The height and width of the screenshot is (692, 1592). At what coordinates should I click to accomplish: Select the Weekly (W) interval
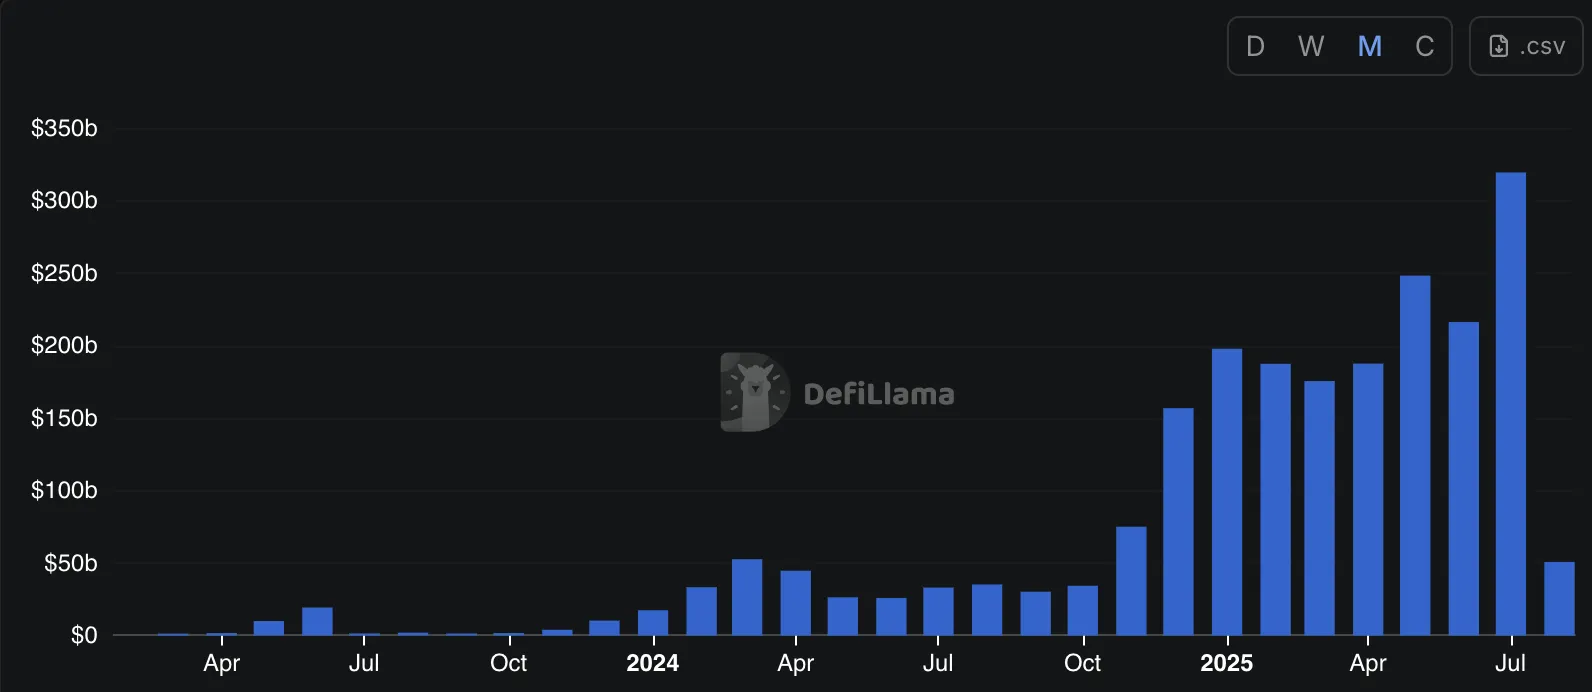click(1311, 46)
